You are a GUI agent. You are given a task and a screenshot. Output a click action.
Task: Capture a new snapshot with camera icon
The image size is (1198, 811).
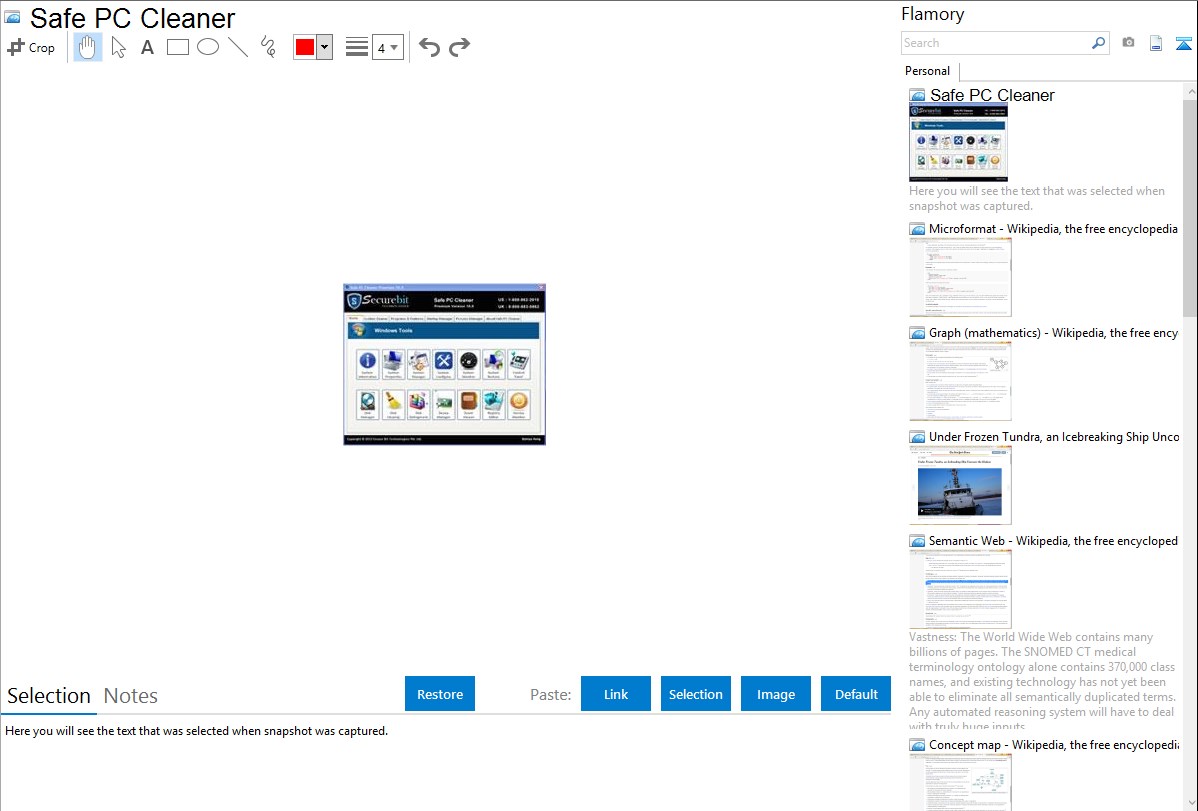tap(1128, 43)
